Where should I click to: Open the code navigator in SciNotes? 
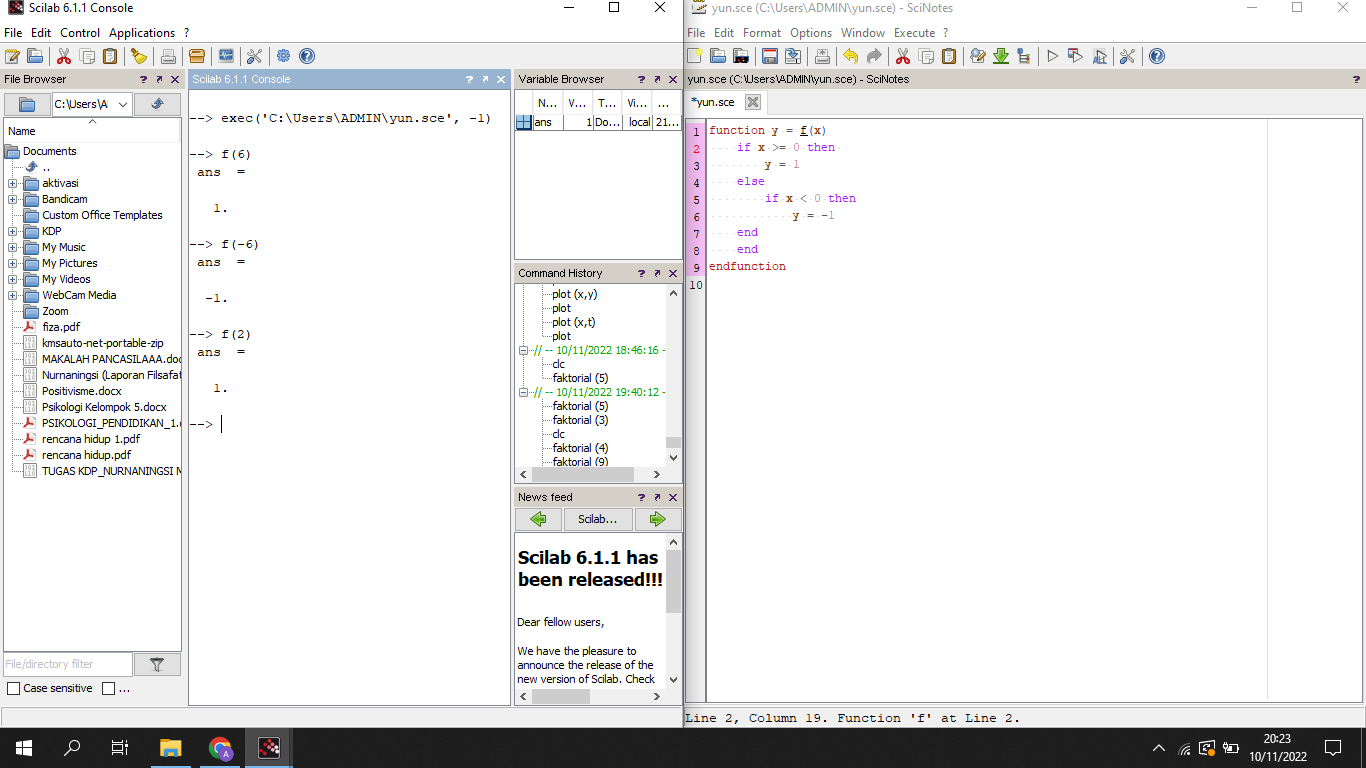(1023, 56)
